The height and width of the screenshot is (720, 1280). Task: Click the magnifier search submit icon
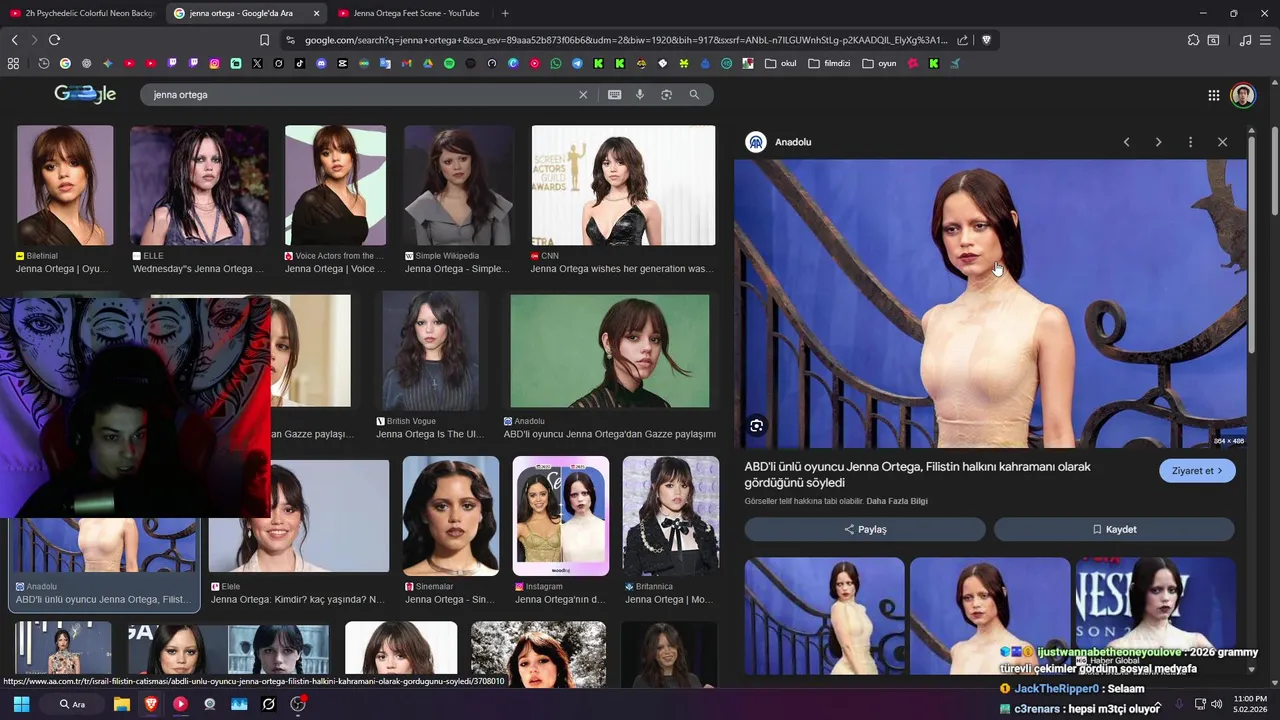tap(694, 95)
